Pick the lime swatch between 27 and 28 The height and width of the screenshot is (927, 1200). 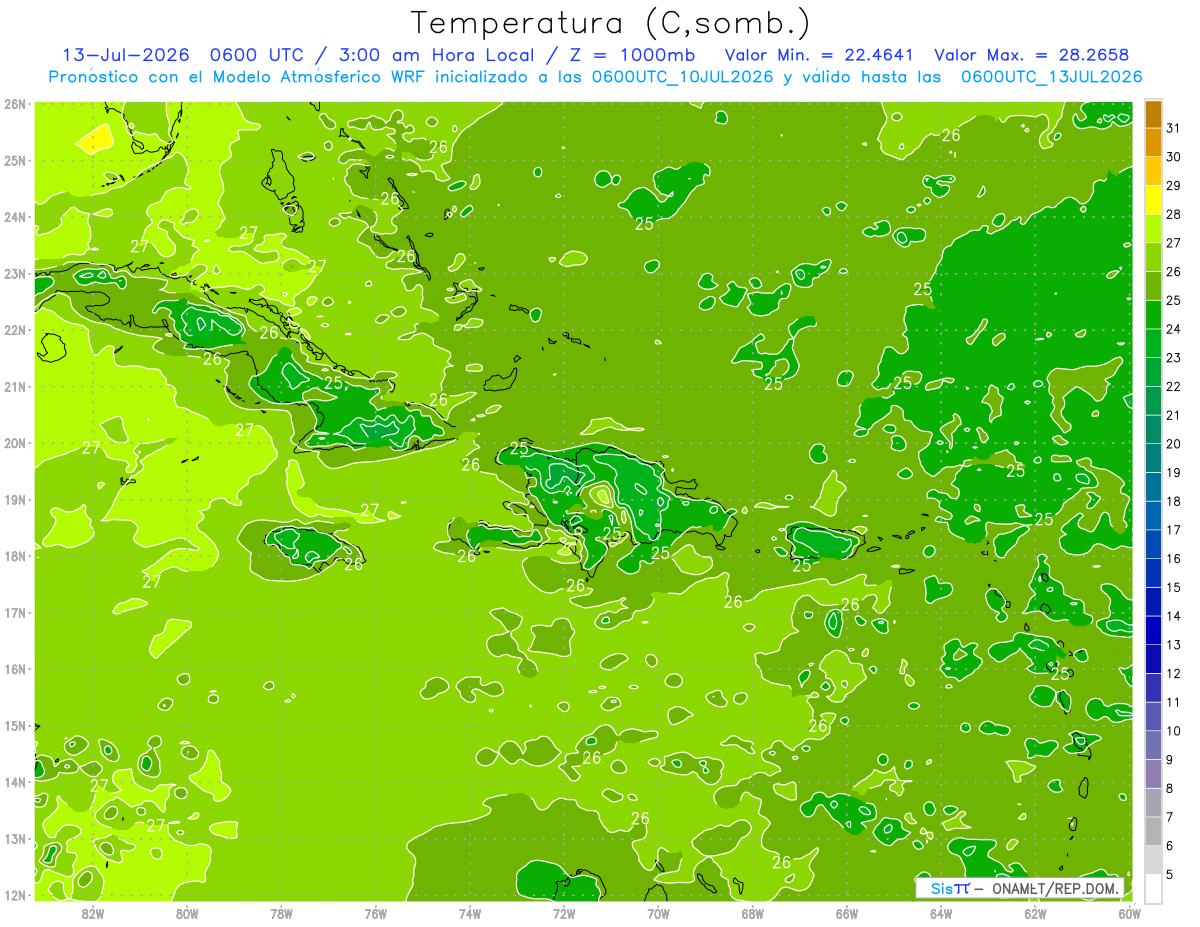click(x=1153, y=228)
